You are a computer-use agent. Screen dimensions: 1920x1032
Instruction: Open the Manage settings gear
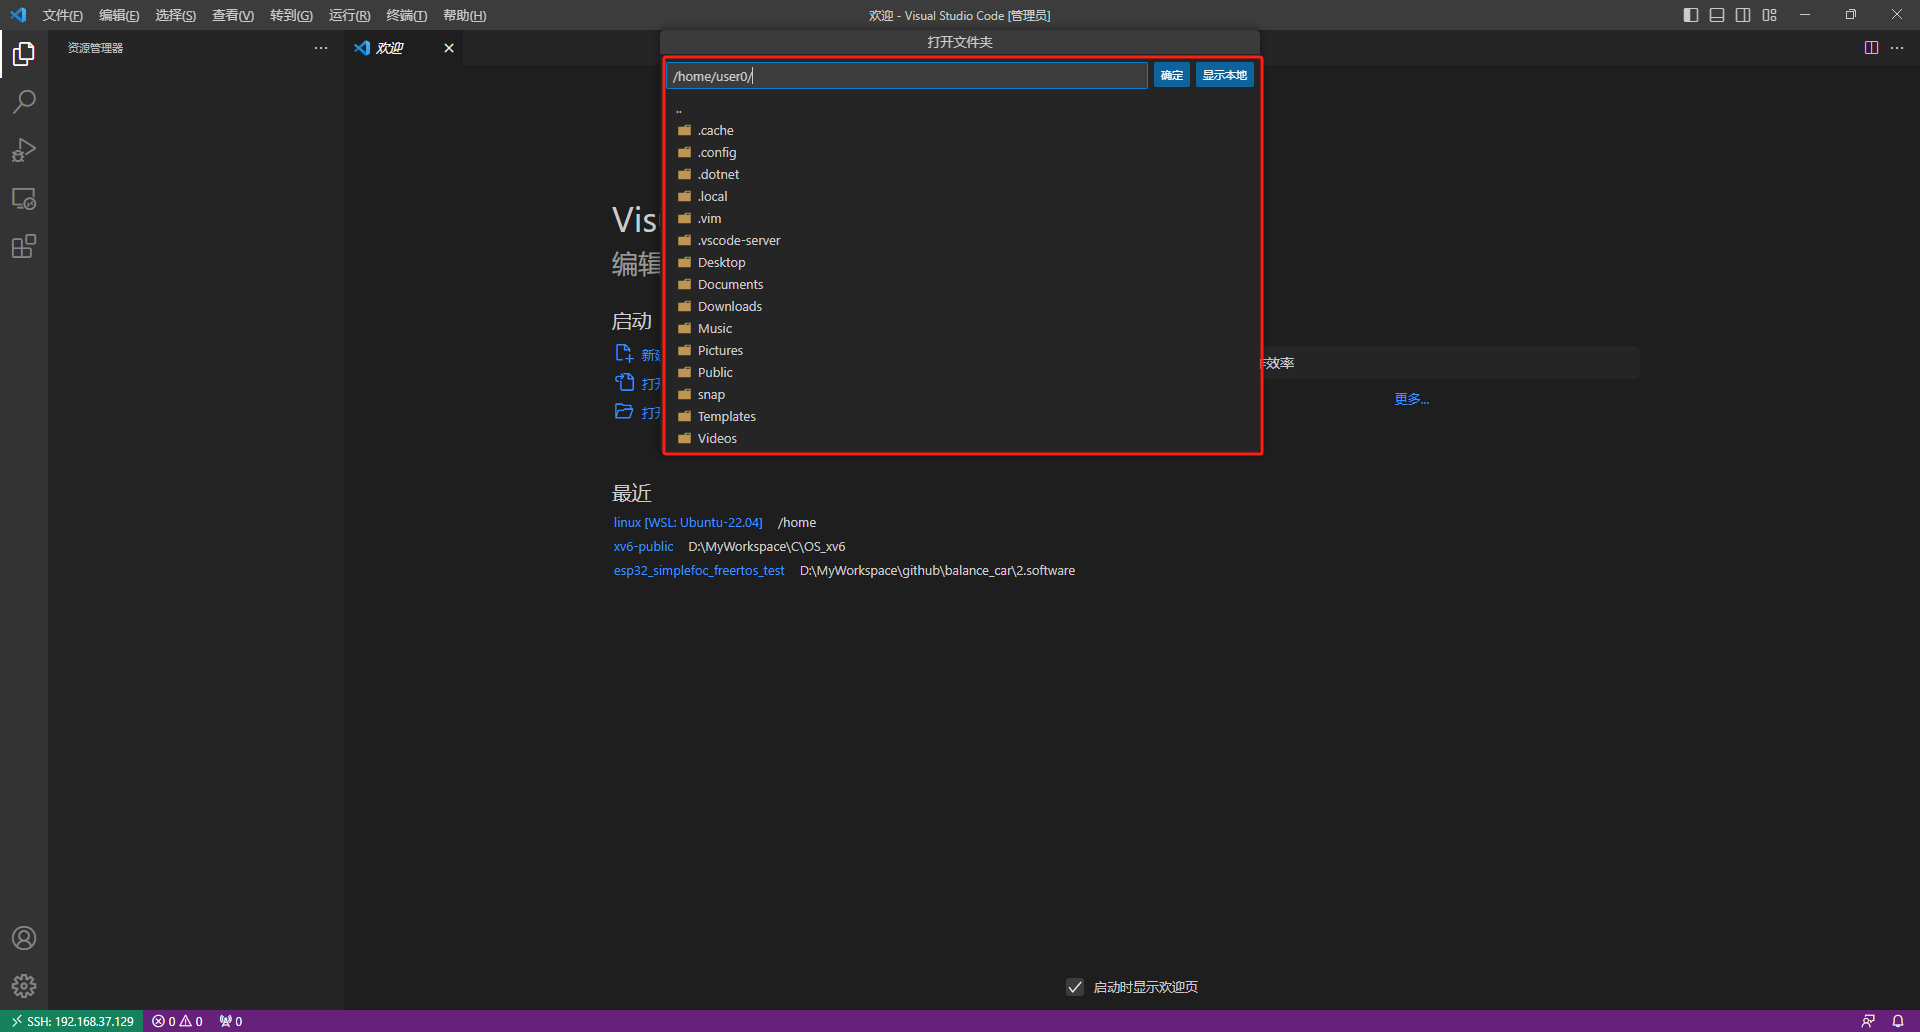24,986
